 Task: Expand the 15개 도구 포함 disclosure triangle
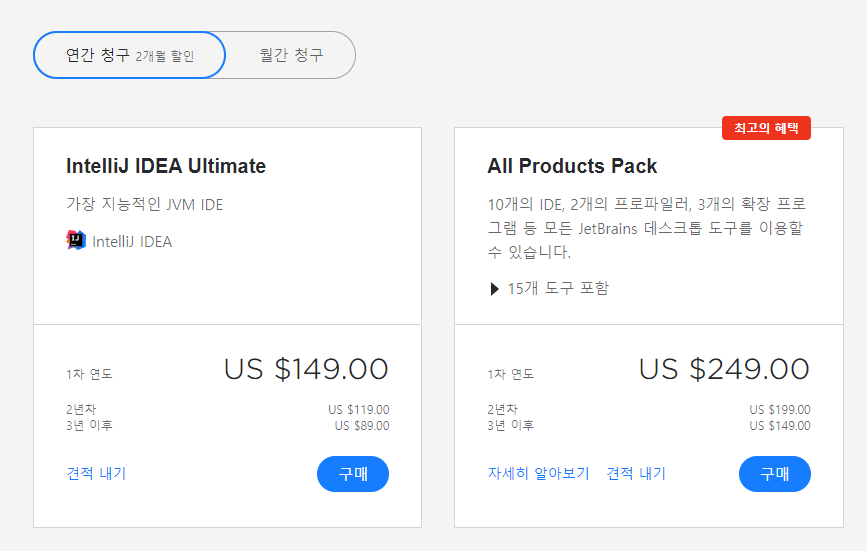coord(494,289)
